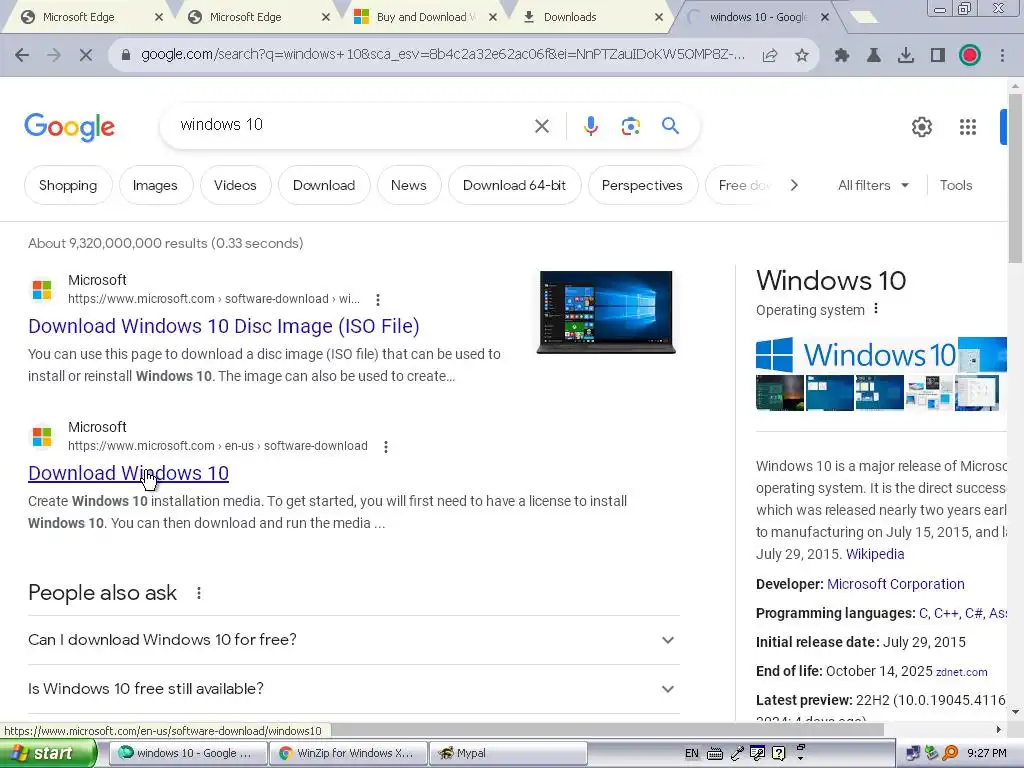Screen dimensions: 1024x768
Task: Click the Google logo
Action: [69, 127]
